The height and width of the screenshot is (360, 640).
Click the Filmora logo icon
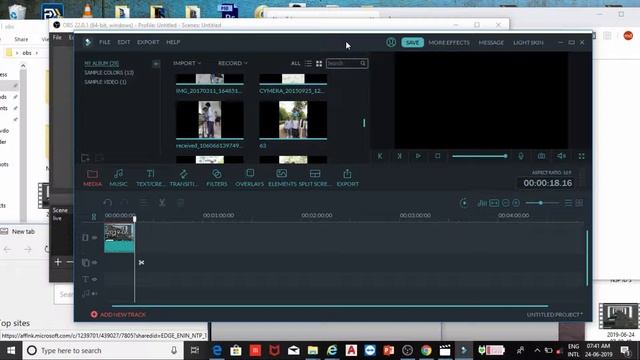pyautogui.click(x=87, y=42)
